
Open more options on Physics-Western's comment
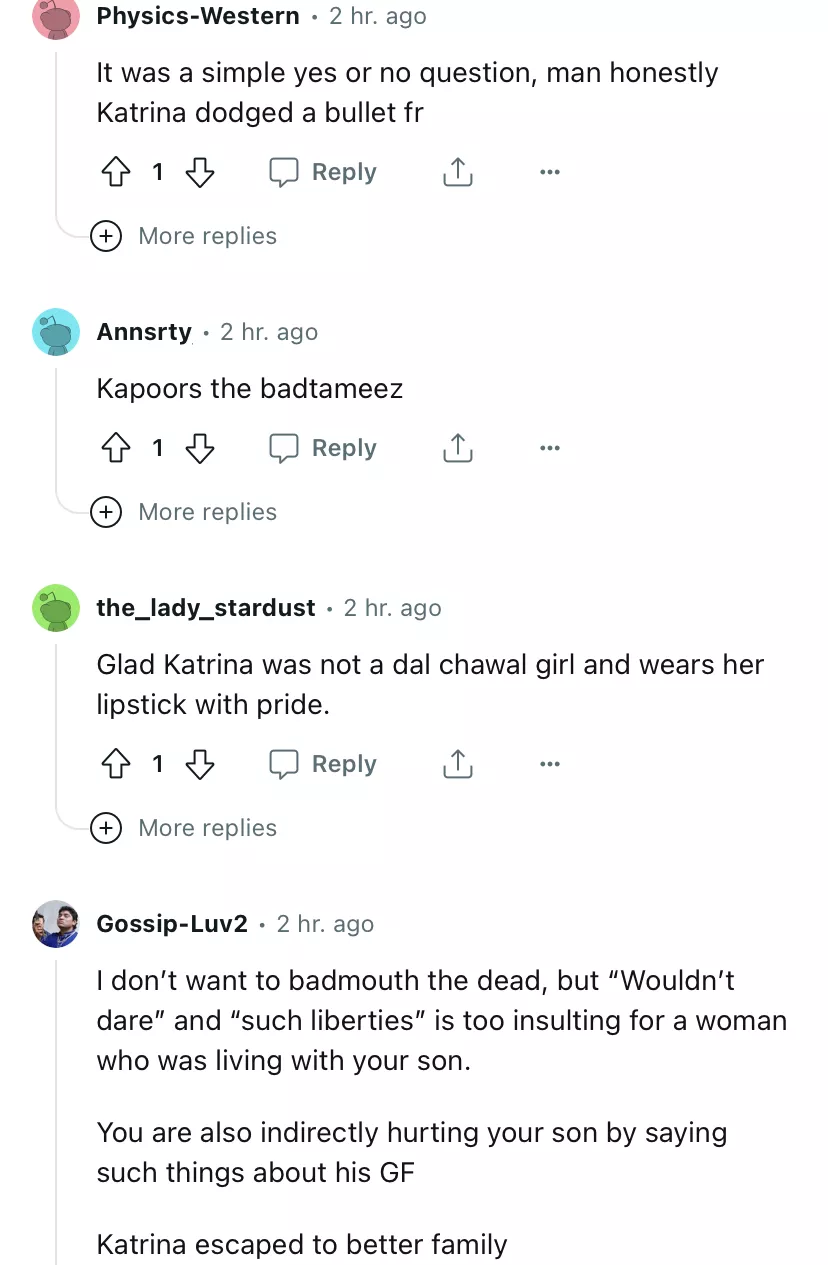point(549,173)
